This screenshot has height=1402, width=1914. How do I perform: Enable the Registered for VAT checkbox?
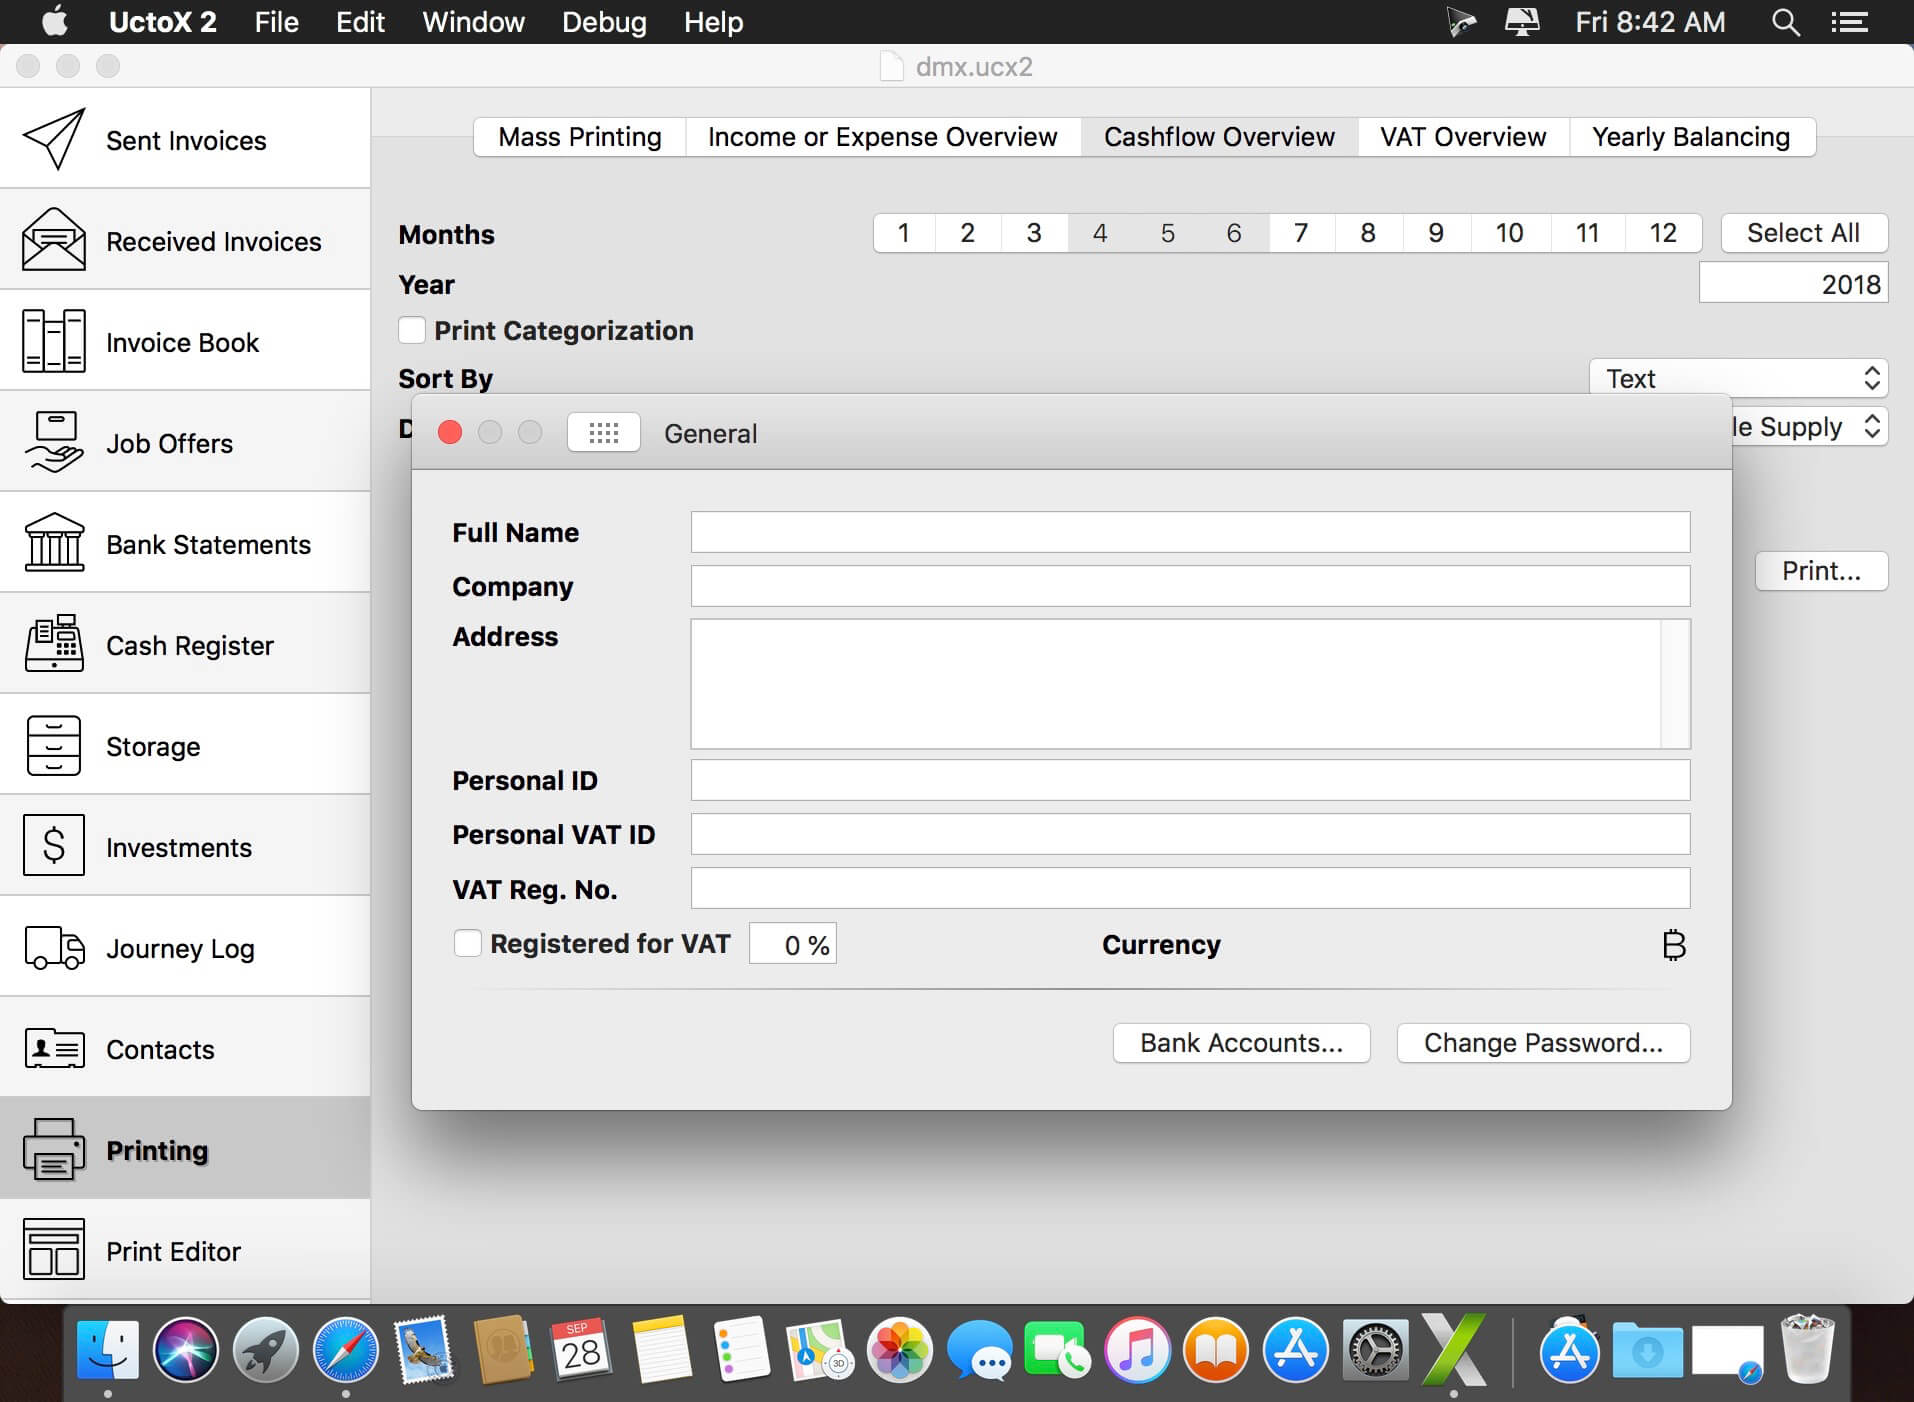click(467, 944)
